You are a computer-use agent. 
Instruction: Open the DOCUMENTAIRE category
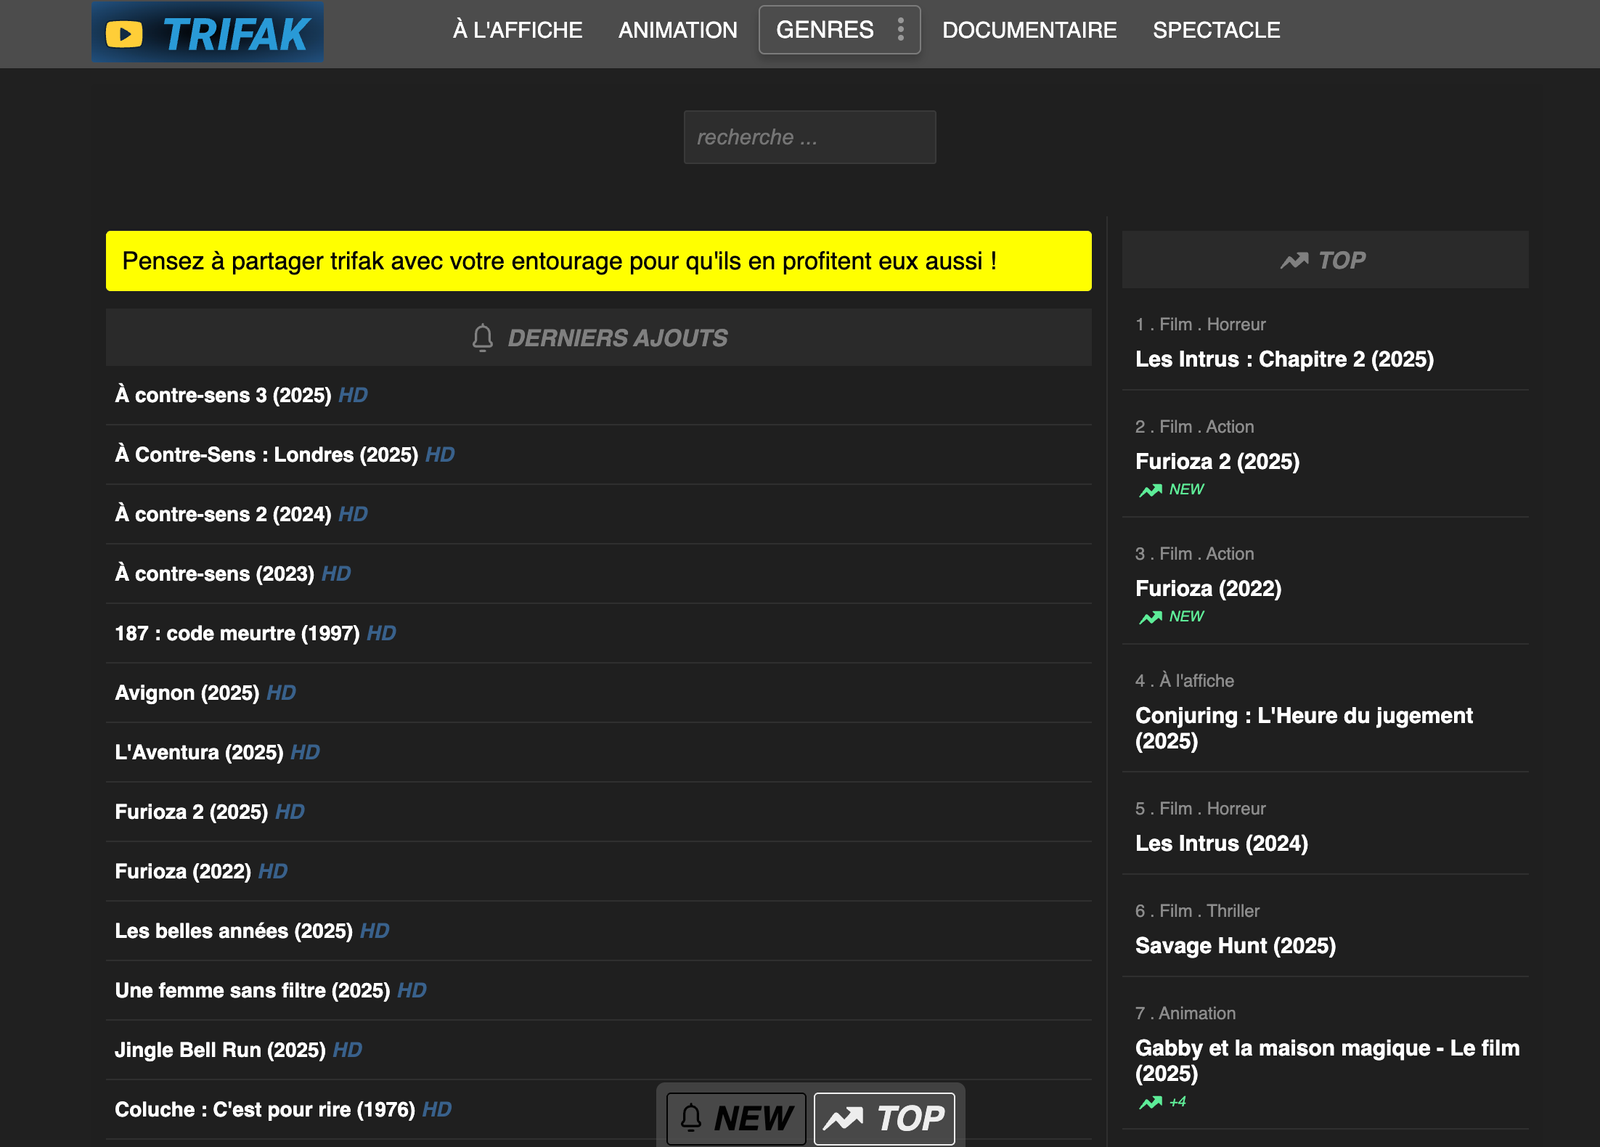1029,30
